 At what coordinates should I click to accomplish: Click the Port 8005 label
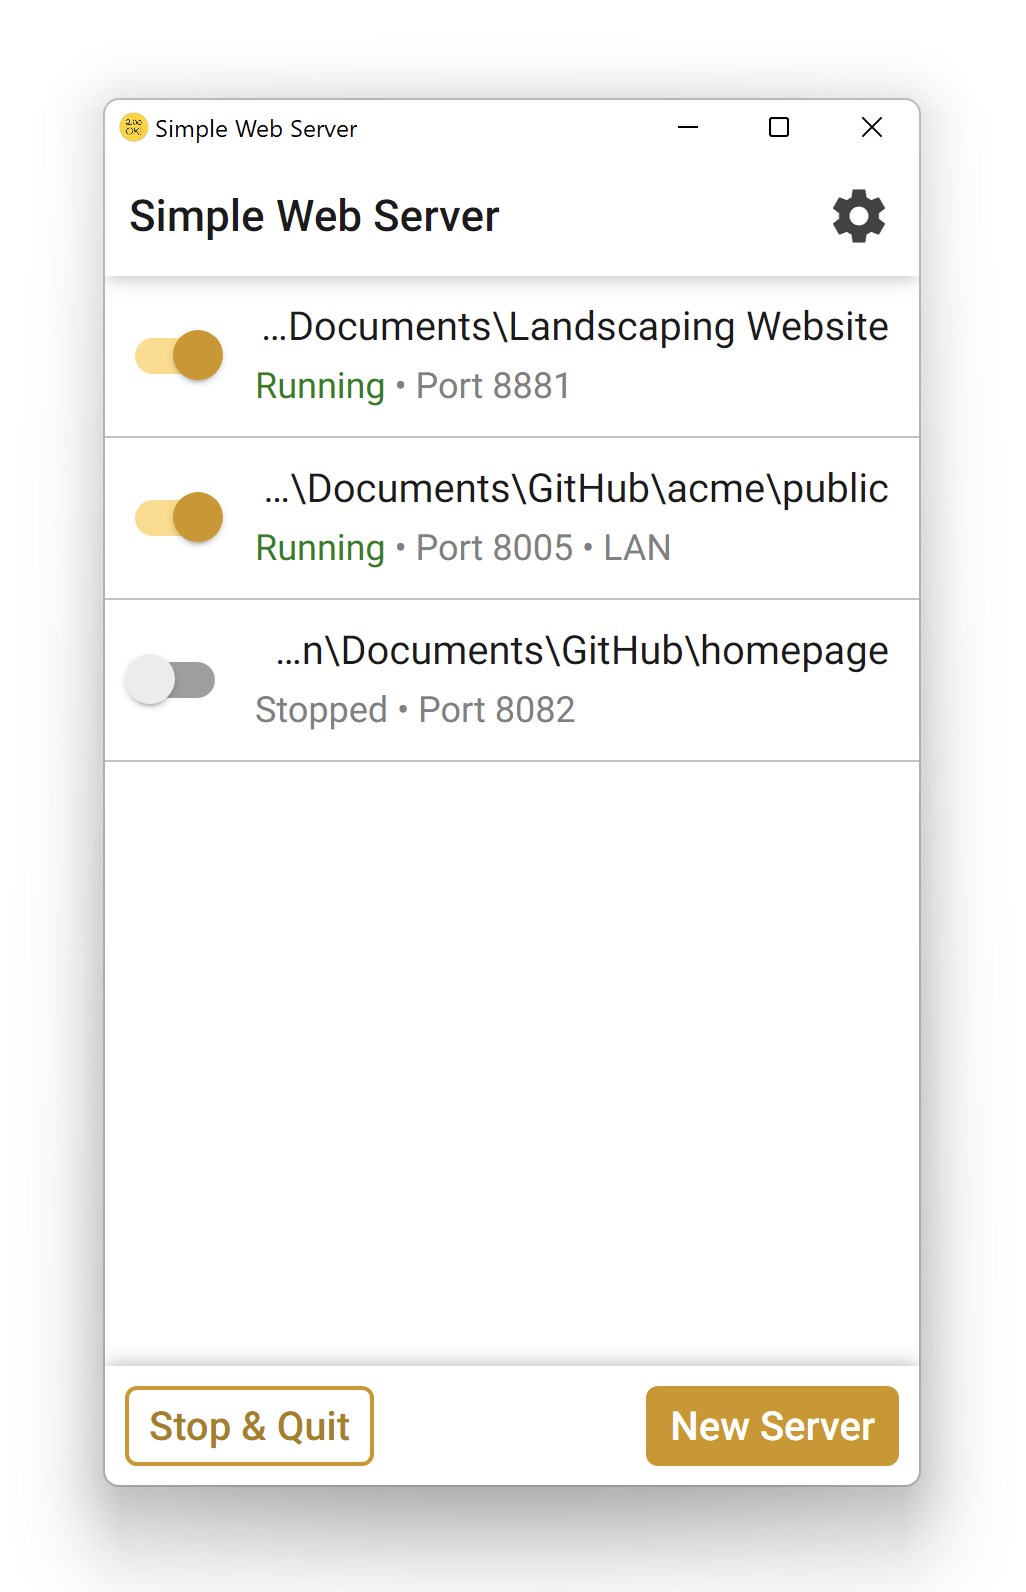point(494,548)
